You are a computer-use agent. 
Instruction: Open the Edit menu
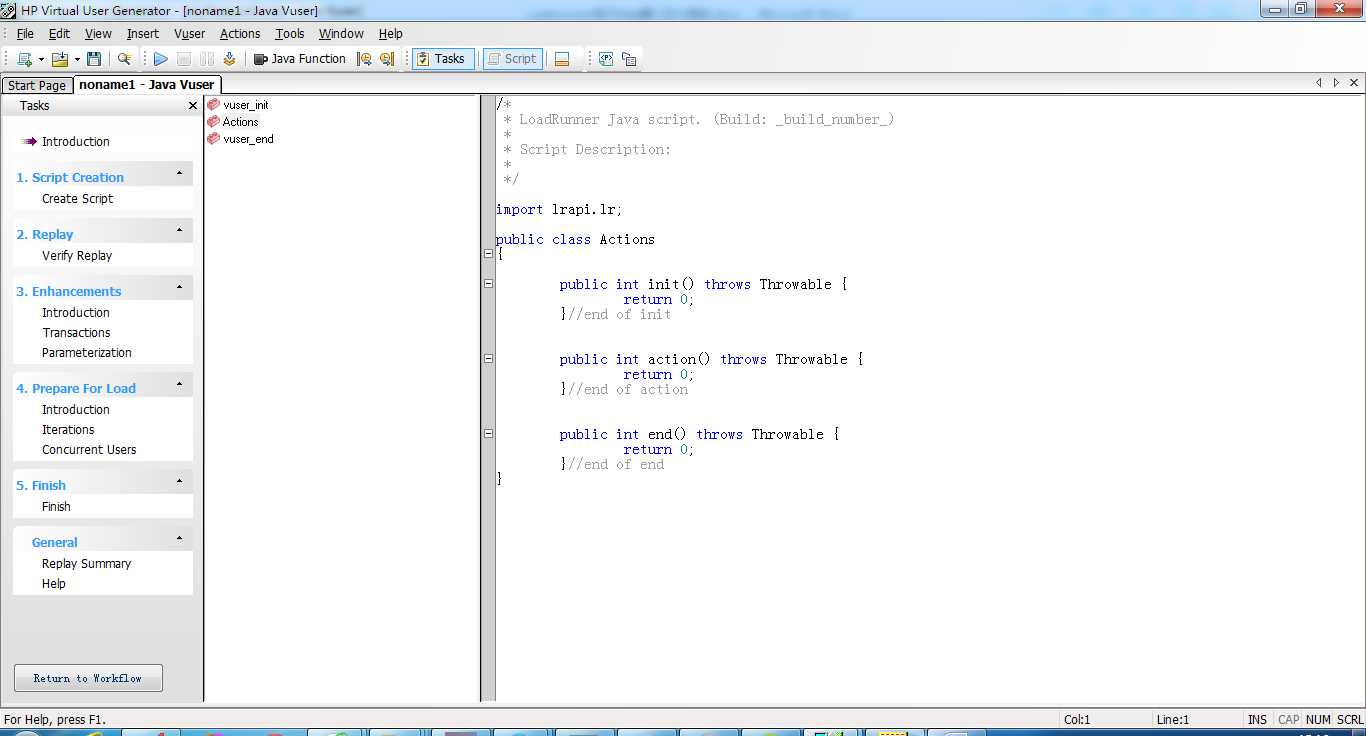(x=59, y=33)
